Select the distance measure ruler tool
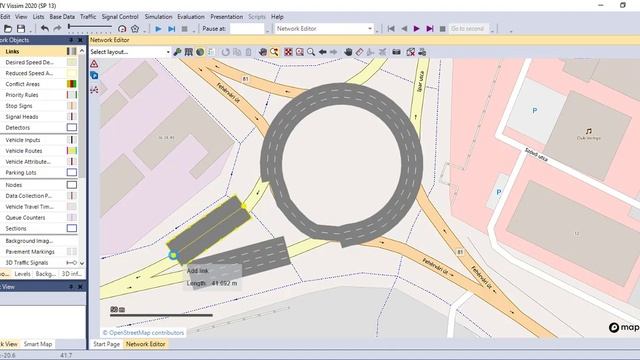Screen dimensions: 640x360 point(359,52)
